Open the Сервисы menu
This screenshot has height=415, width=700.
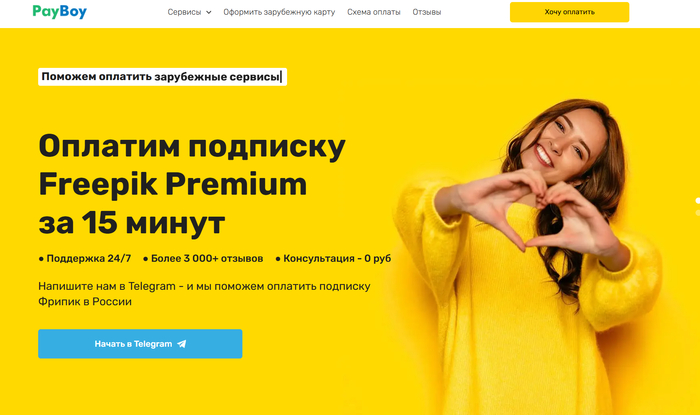point(184,12)
